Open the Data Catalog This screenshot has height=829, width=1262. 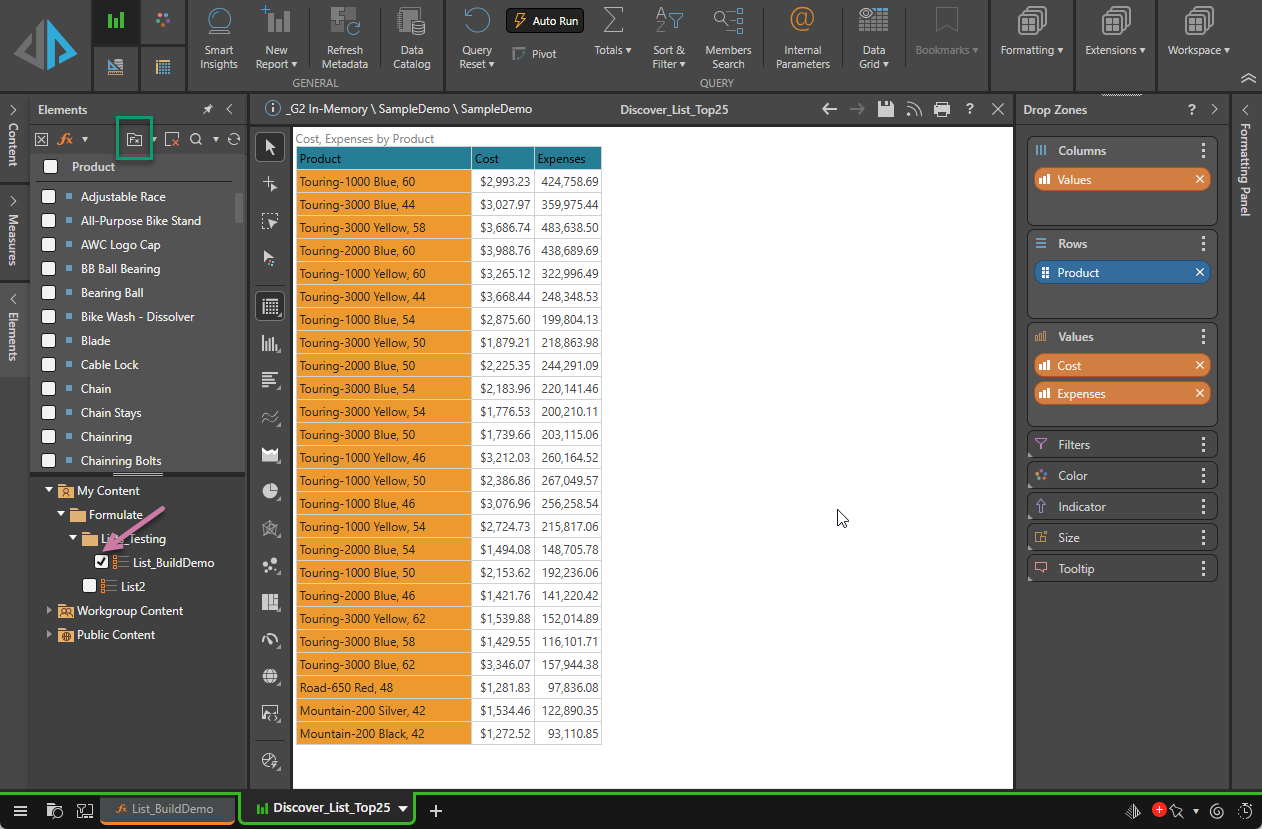click(x=411, y=38)
